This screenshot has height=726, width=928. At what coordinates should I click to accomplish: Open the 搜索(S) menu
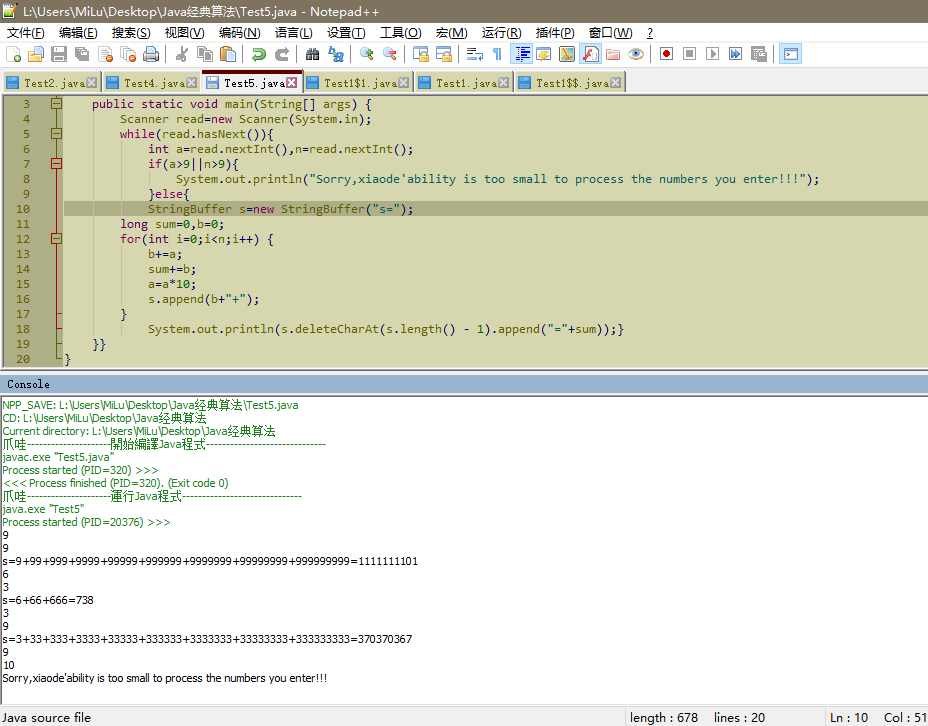[x=131, y=33]
